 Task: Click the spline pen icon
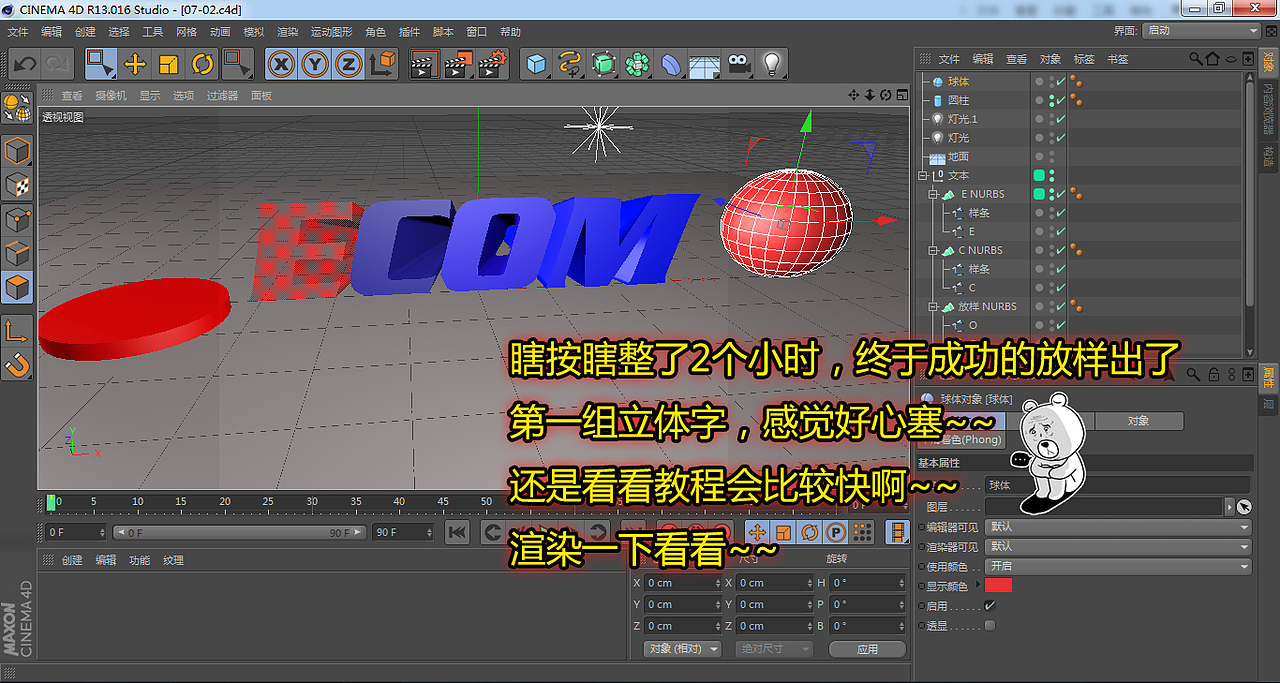pyautogui.click(x=570, y=65)
